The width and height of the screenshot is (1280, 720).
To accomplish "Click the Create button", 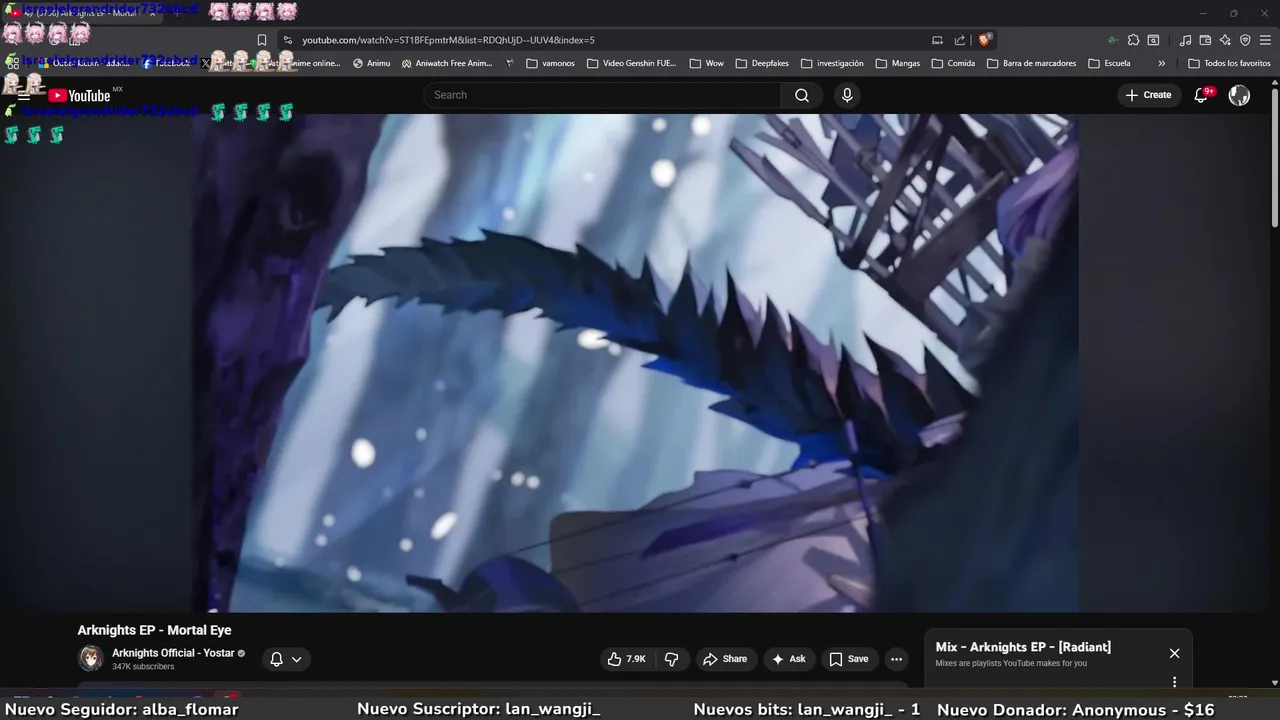I will coord(1148,95).
